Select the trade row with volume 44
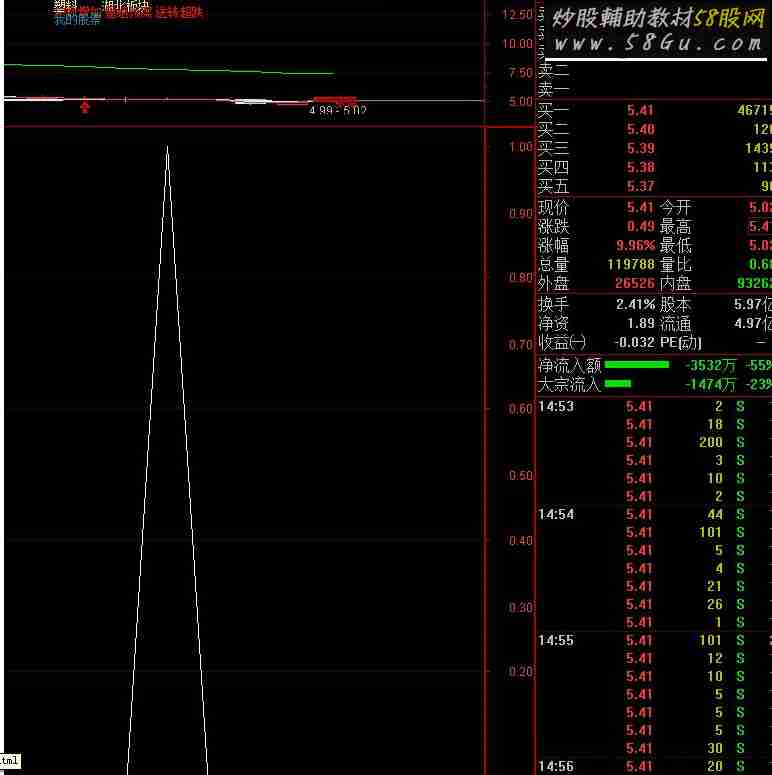Viewport: 772px width, 775px height. [x=655, y=515]
